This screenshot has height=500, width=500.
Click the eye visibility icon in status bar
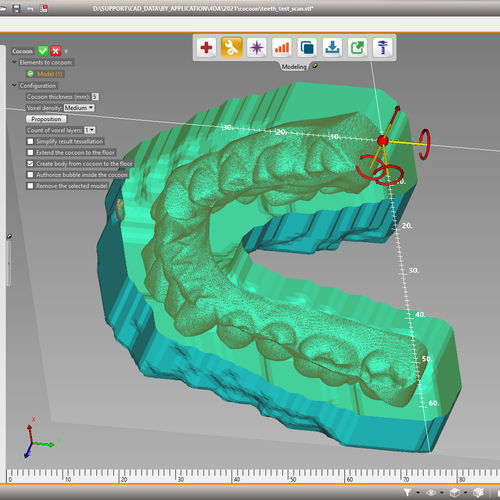tap(431, 492)
